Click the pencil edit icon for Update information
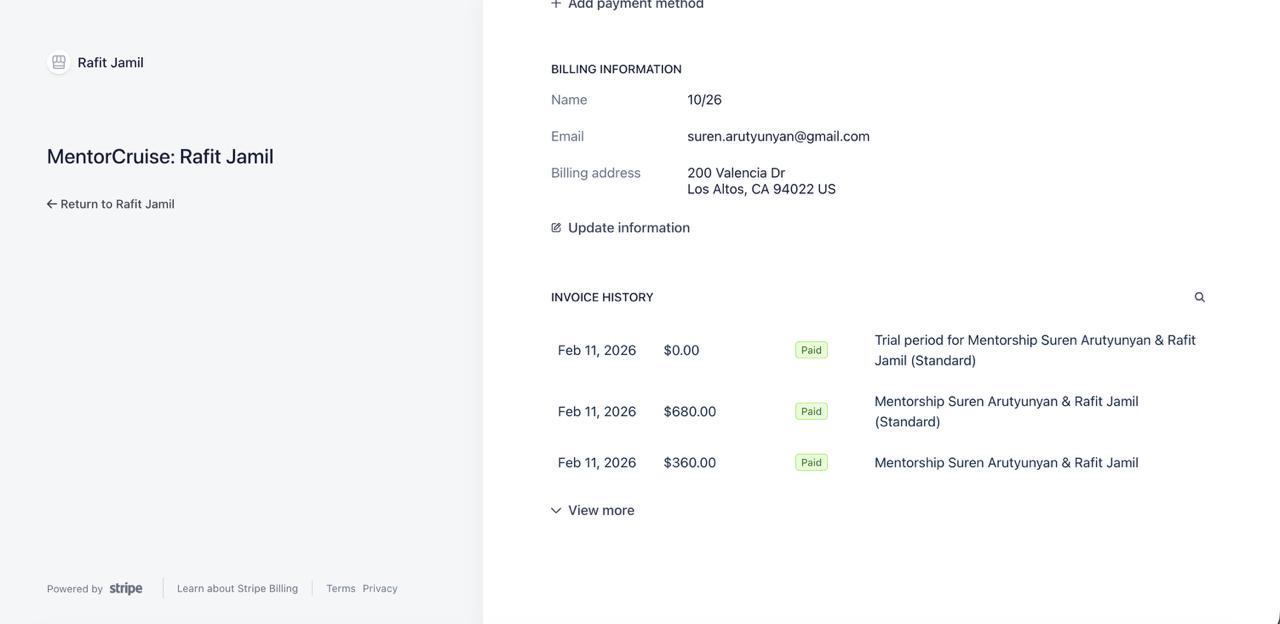 [556, 228]
